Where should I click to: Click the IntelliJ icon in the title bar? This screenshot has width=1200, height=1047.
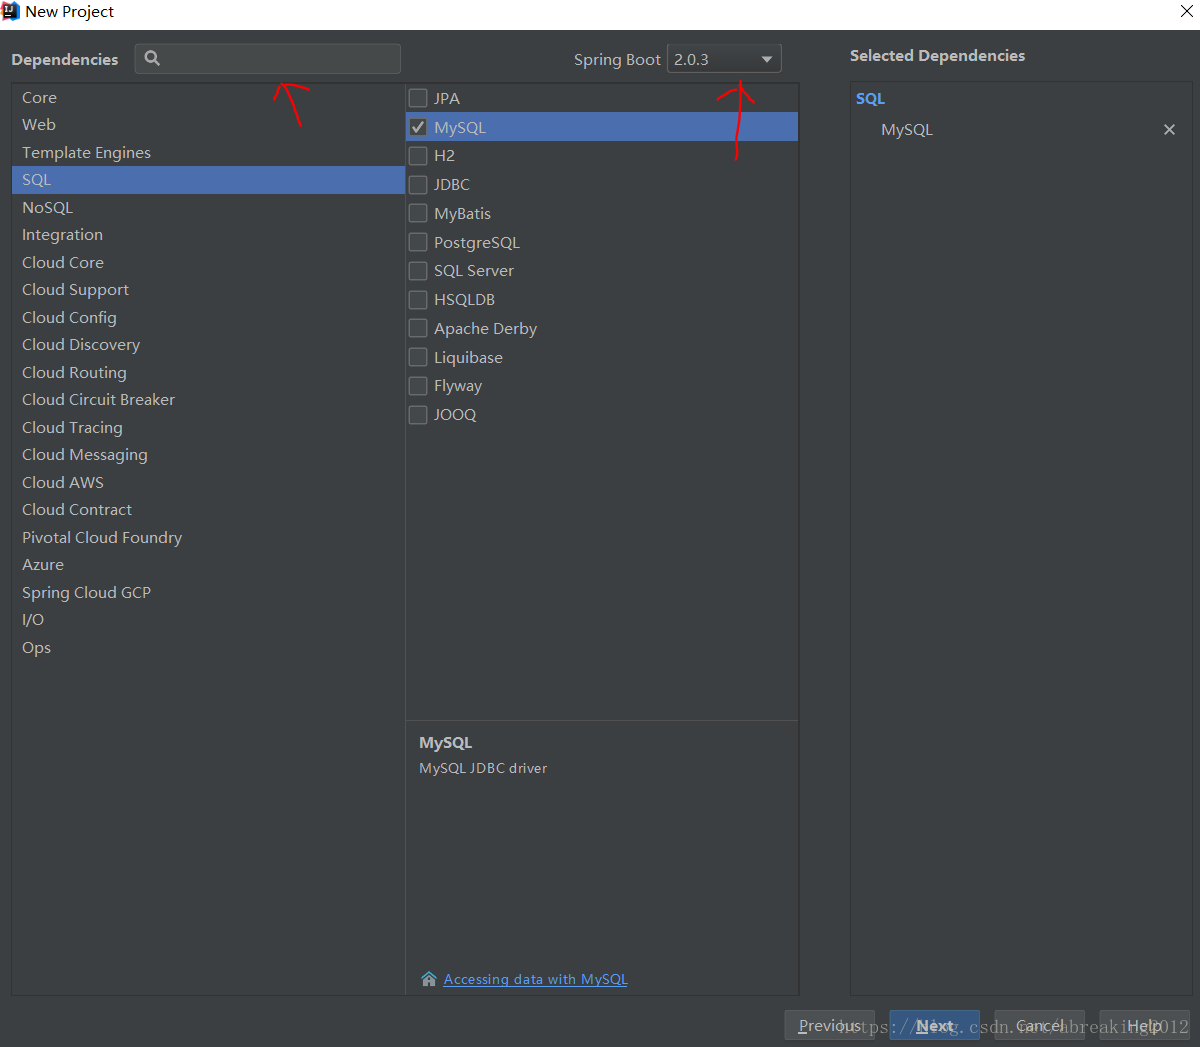(x=11, y=11)
